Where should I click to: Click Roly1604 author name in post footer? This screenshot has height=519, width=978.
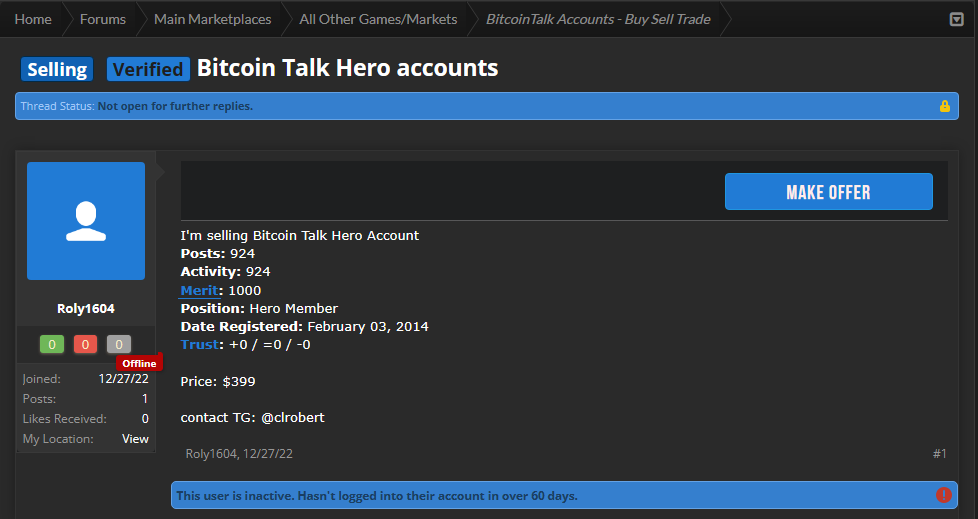point(211,454)
